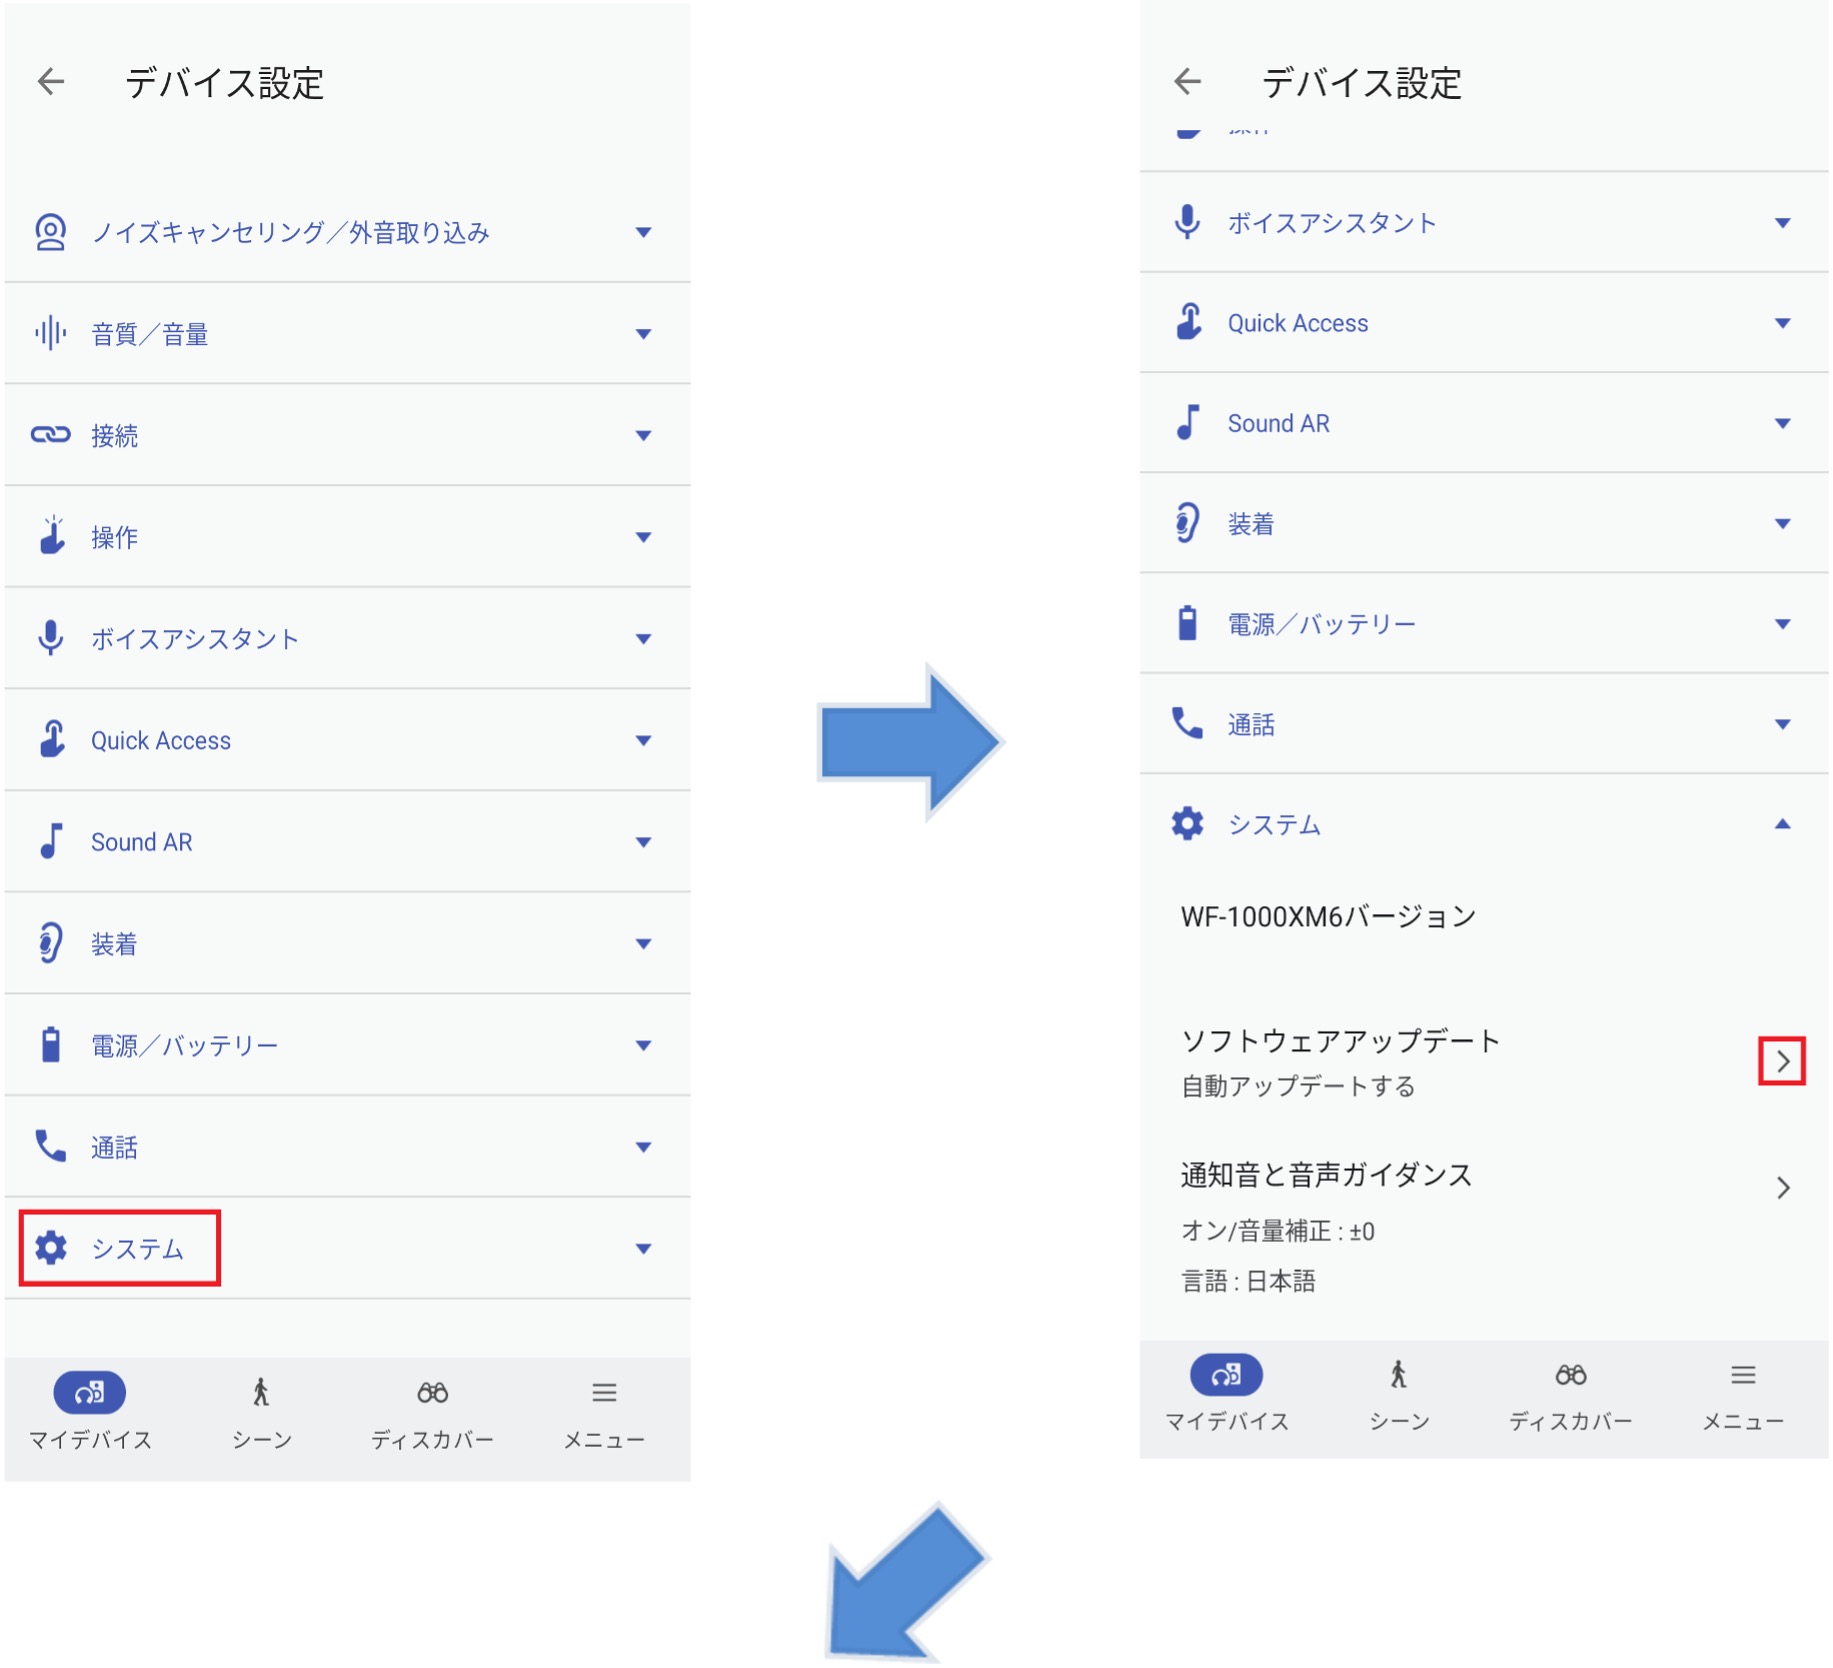This screenshot has height=1668, width=1833.
Task: Tap the battery icon in the left screen
Action: point(50,1045)
